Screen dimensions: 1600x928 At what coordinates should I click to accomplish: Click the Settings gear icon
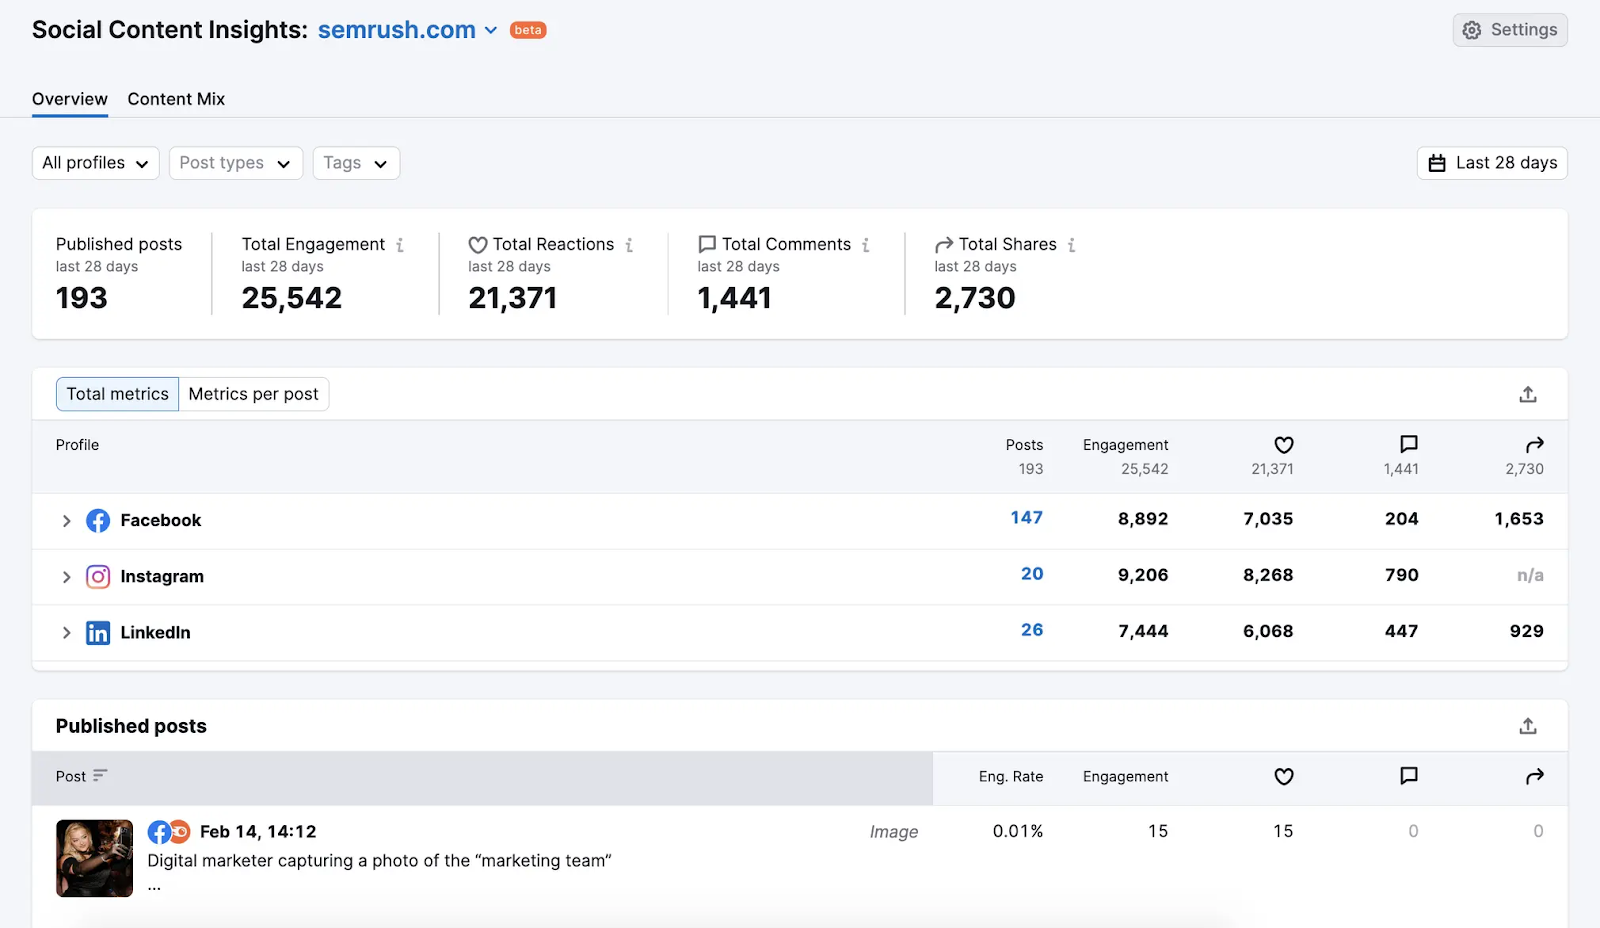1470,30
